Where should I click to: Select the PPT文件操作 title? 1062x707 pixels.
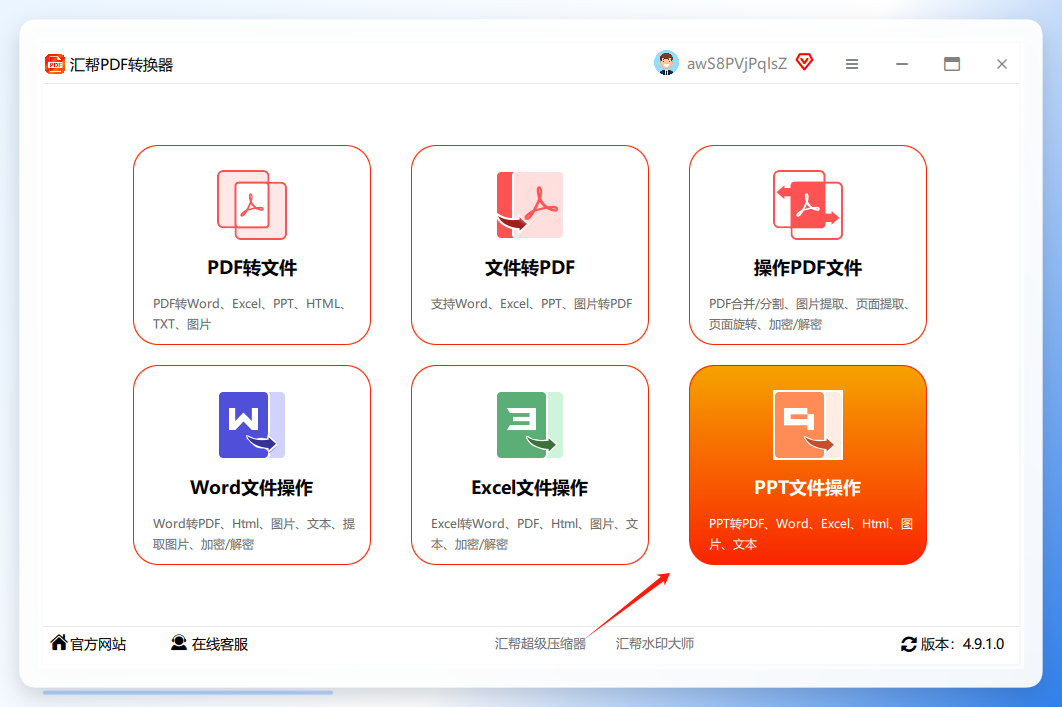click(x=808, y=488)
